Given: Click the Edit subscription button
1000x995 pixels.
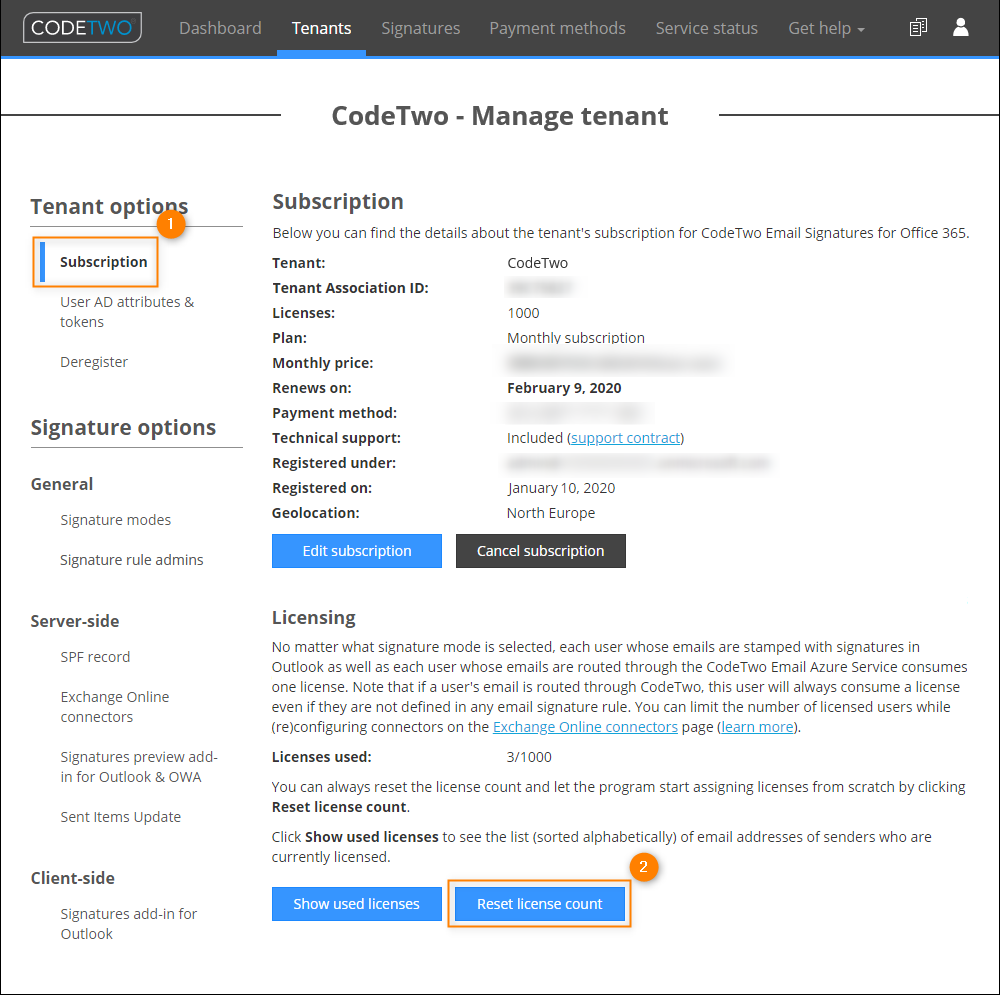Looking at the screenshot, I should [357, 550].
